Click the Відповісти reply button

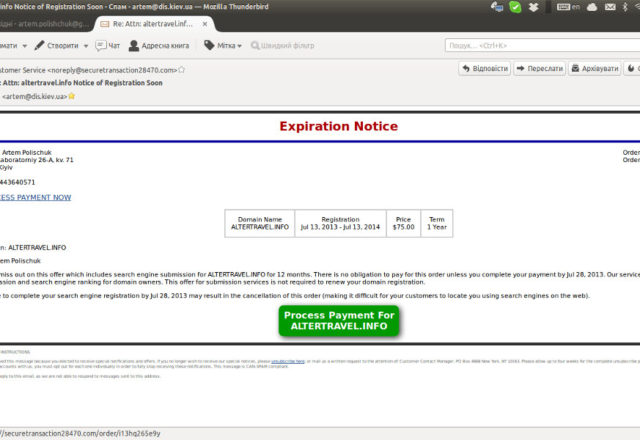[484, 69]
